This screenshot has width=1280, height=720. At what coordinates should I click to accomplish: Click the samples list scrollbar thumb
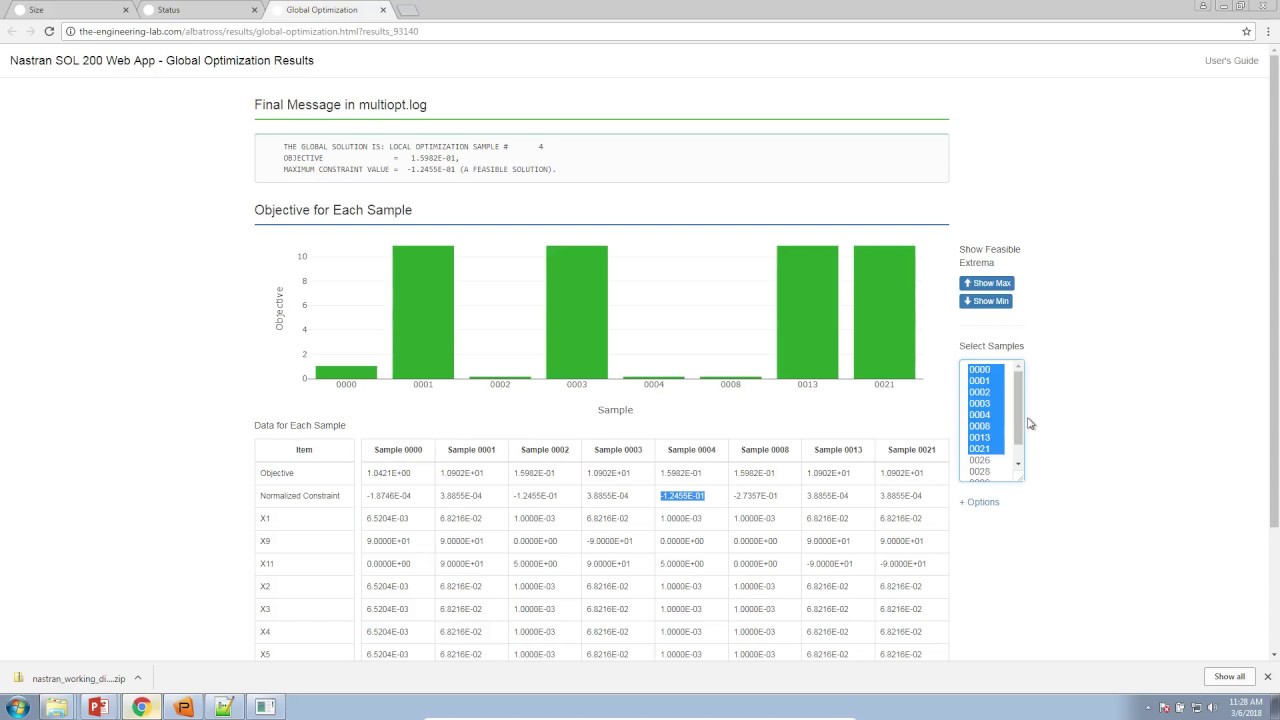[x=1019, y=407]
